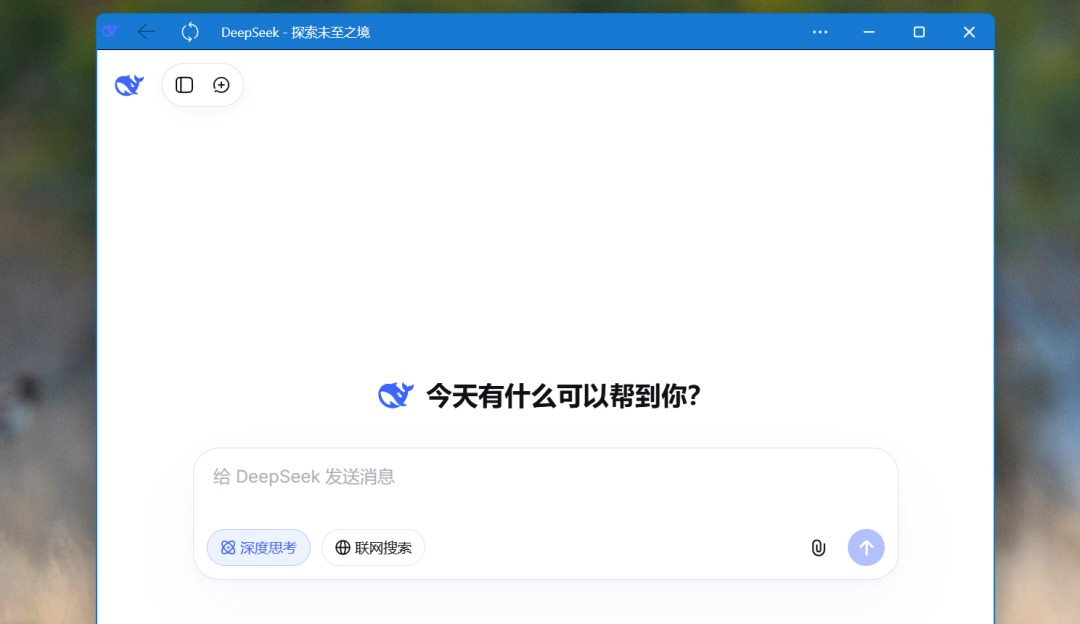
Task: Click the DeepSeek - 探索未至之境 title text
Action: click(297, 31)
